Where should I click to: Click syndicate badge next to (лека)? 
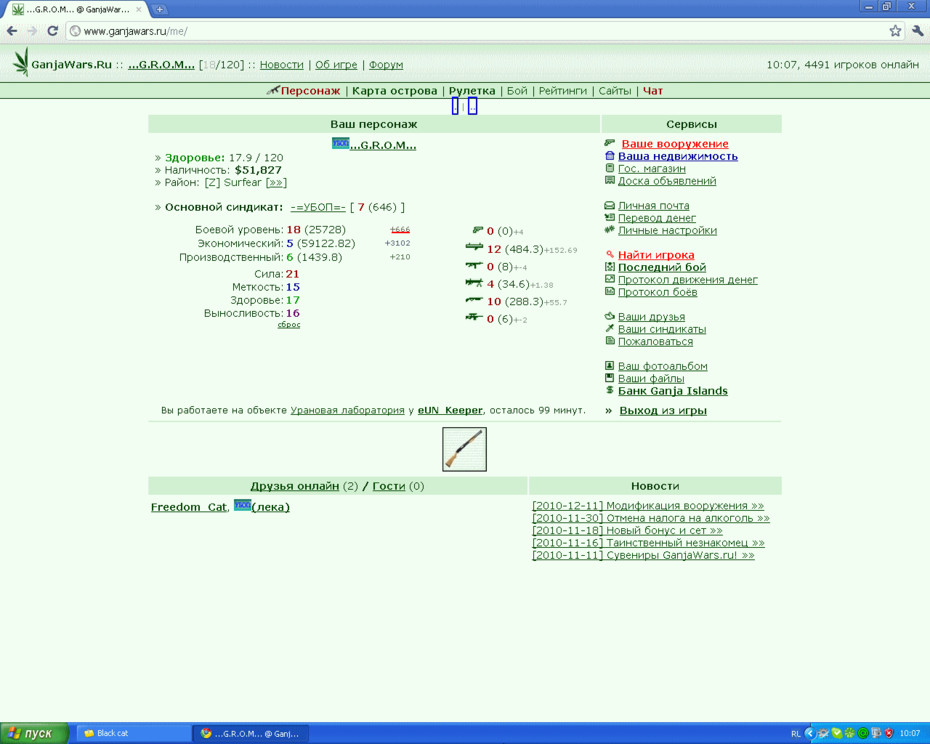coord(243,505)
